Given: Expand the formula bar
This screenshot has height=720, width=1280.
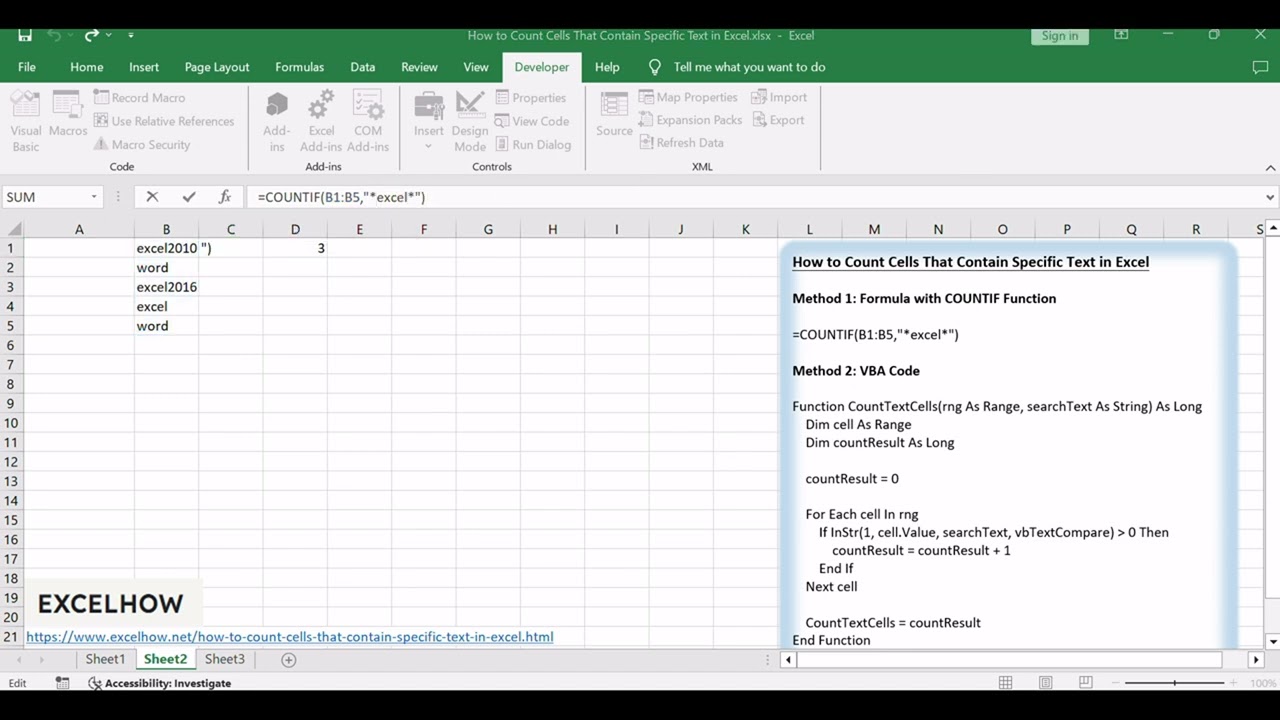Looking at the screenshot, I should click(x=1270, y=197).
